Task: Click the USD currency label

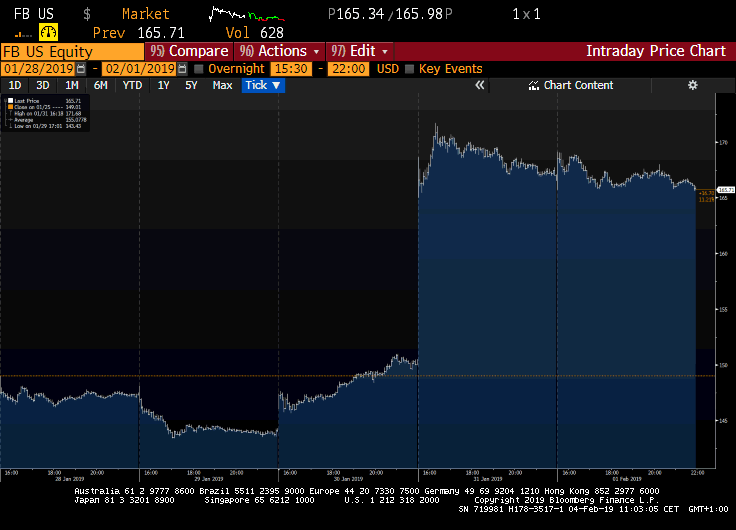Action: (388, 69)
